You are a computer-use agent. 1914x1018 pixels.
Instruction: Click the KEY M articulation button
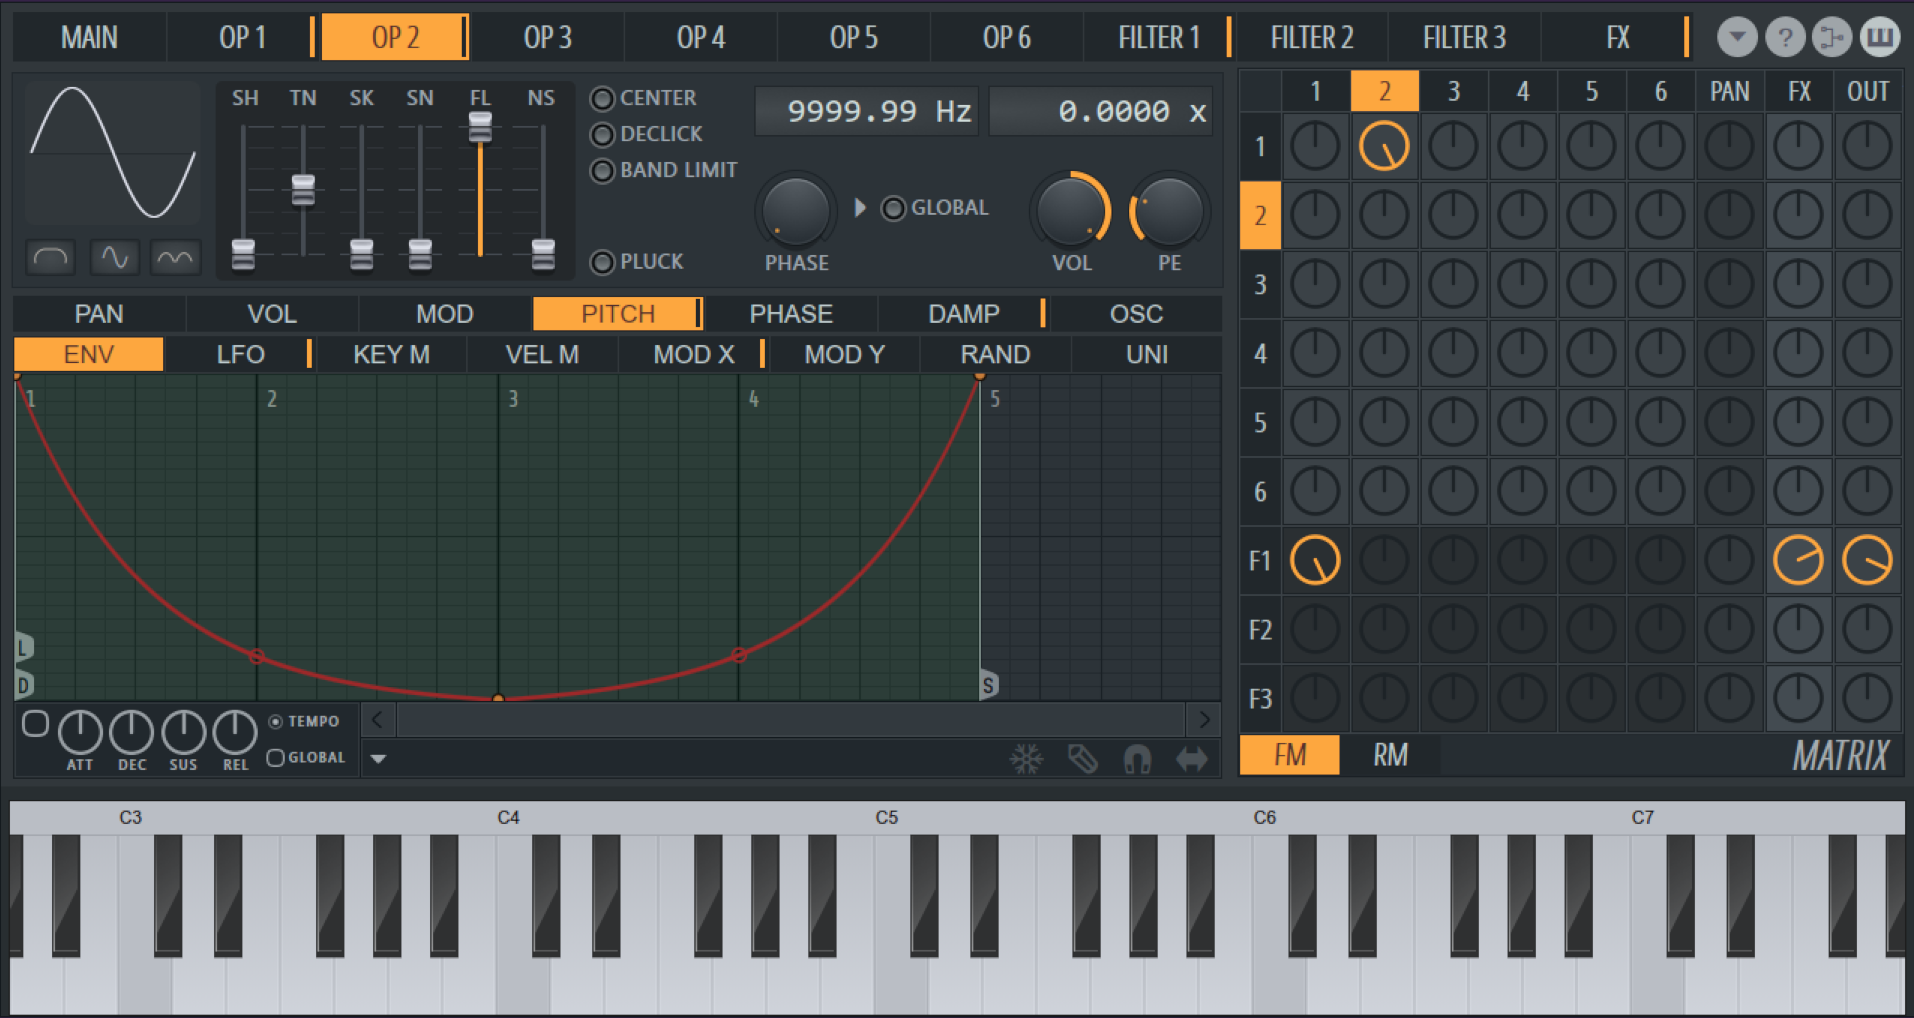pyautogui.click(x=391, y=355)
